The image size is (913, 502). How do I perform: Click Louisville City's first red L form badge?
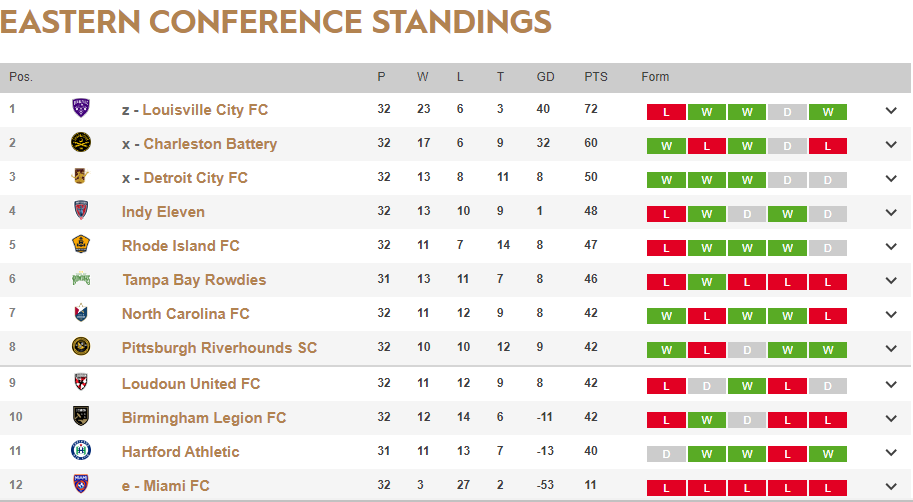point(666,112)
